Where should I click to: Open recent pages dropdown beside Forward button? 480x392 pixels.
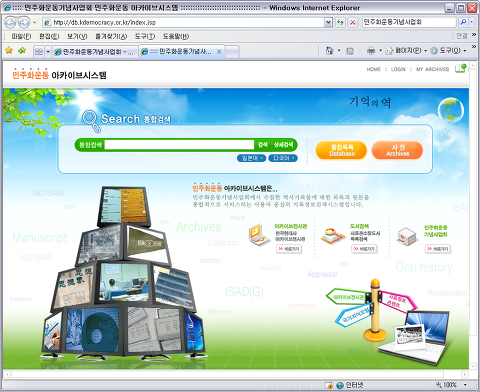34,23
